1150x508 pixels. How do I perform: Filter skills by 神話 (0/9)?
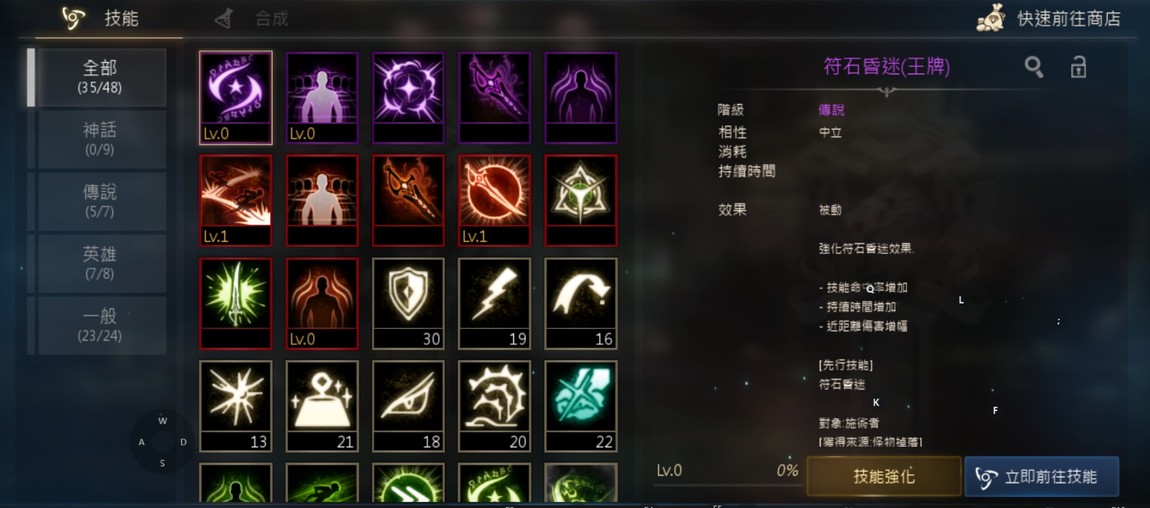99,139
